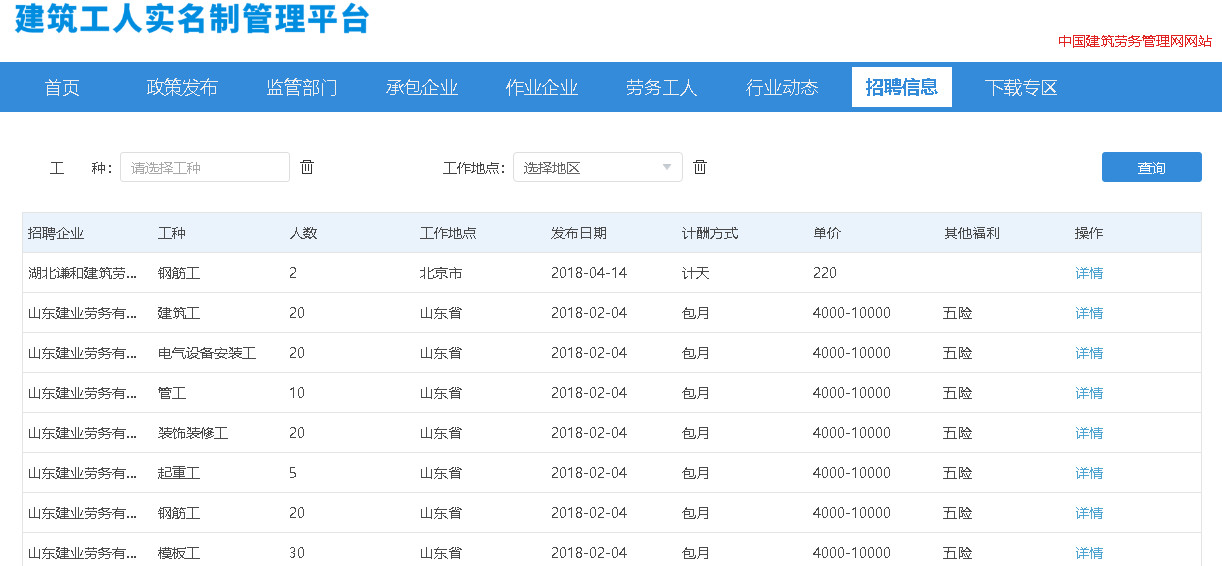Visit the 中国建筑劳务管理网网站 link
The height and width of the screenshot is (566, 1222).
coord(1135,41)
